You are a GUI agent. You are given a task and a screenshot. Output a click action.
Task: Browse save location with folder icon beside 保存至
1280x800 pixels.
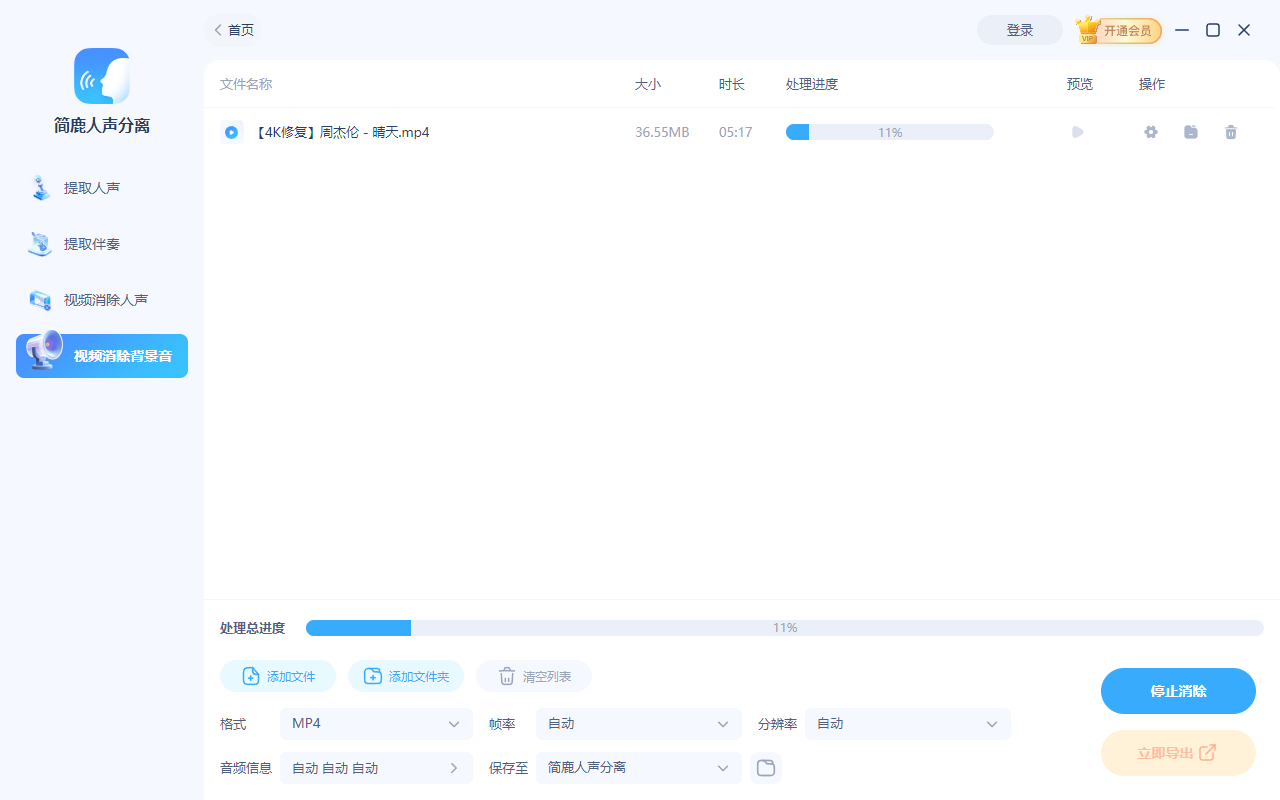766,767
